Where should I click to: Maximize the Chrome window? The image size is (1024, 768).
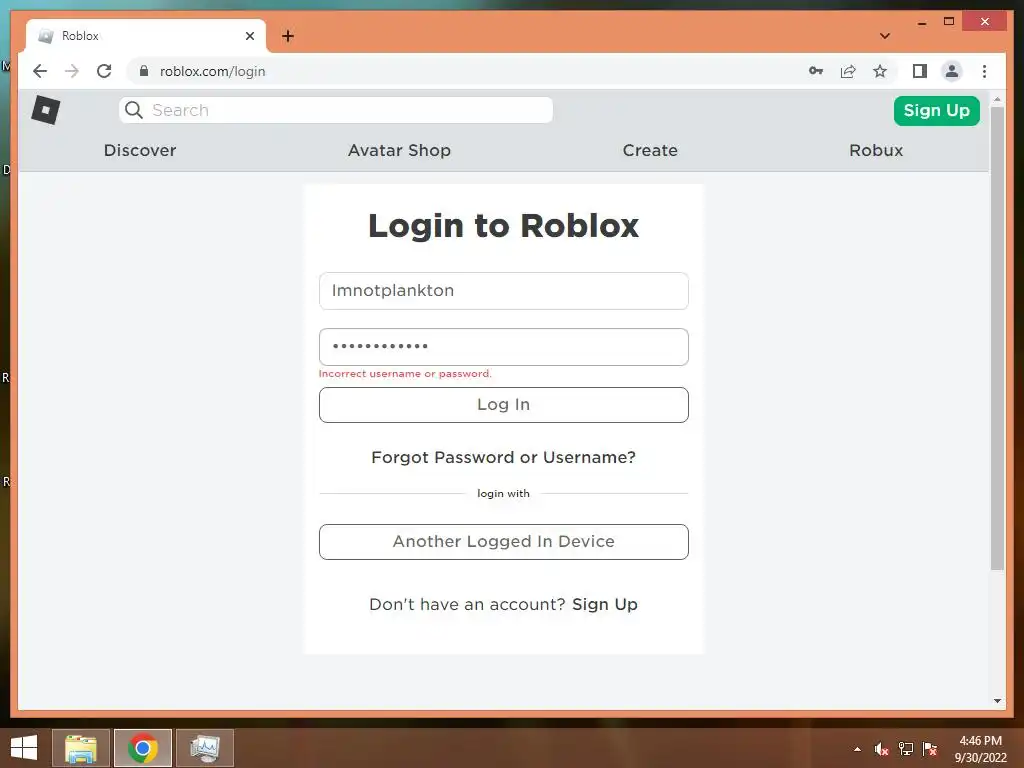pos(949,22)
